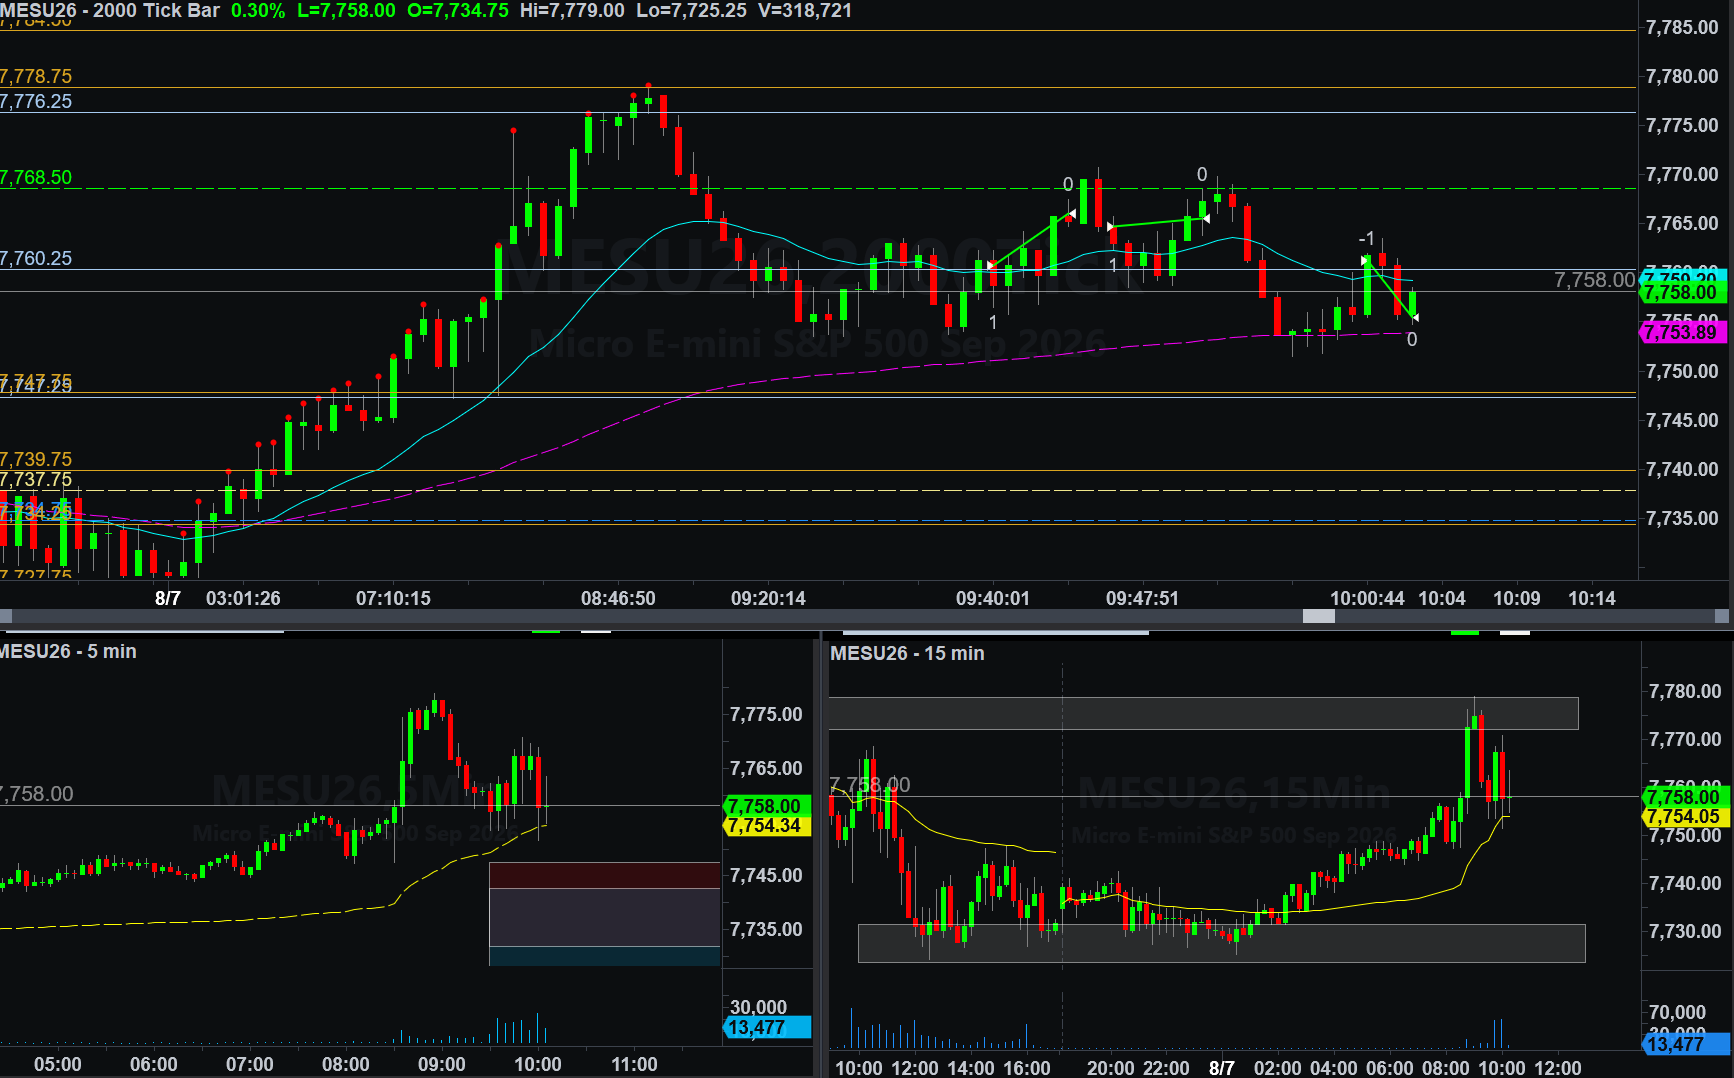1734x1078 pixels.
Task: Click 7,785.00 on tick chart price axis
Action: tap(1682, 27)
